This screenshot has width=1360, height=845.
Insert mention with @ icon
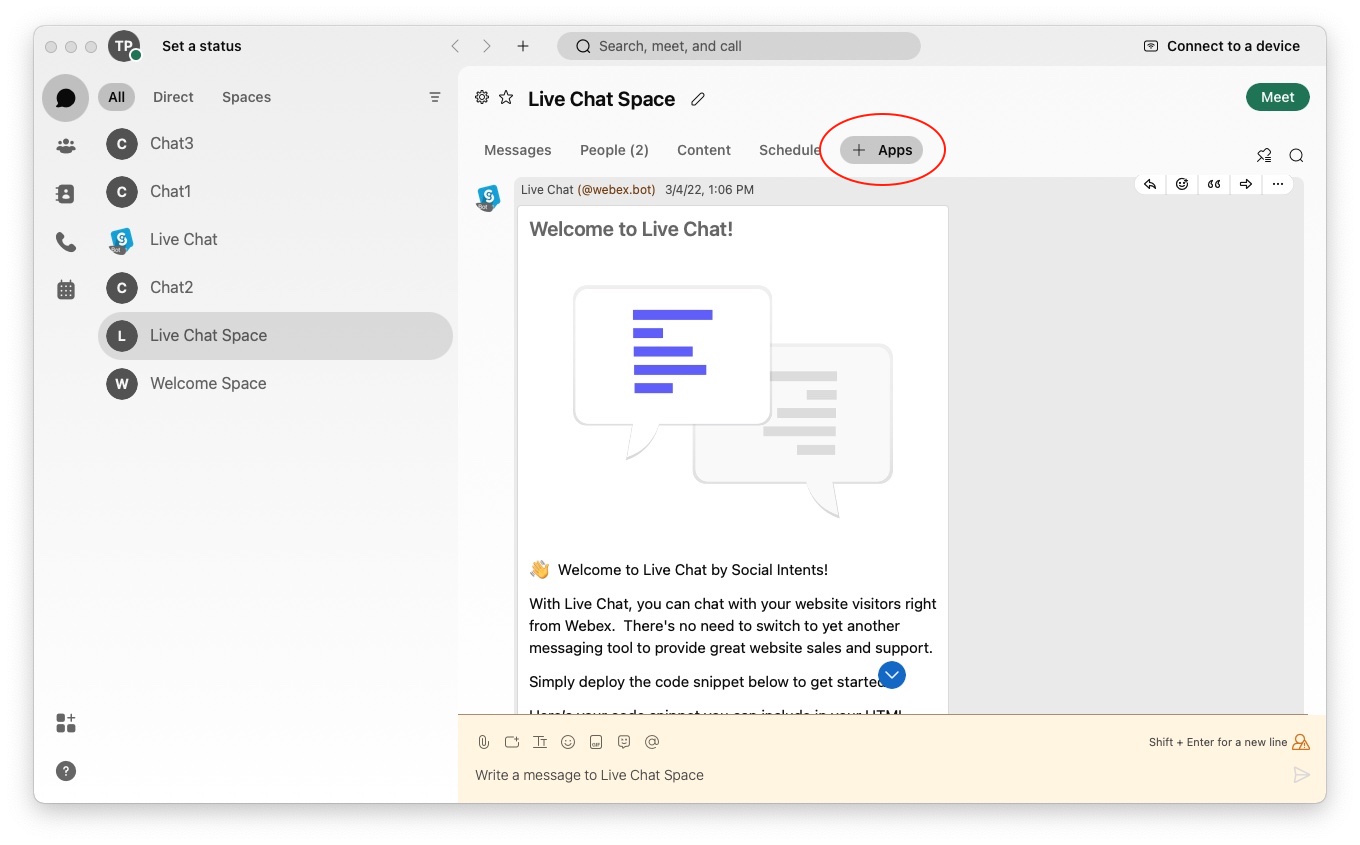click(652, 742)
